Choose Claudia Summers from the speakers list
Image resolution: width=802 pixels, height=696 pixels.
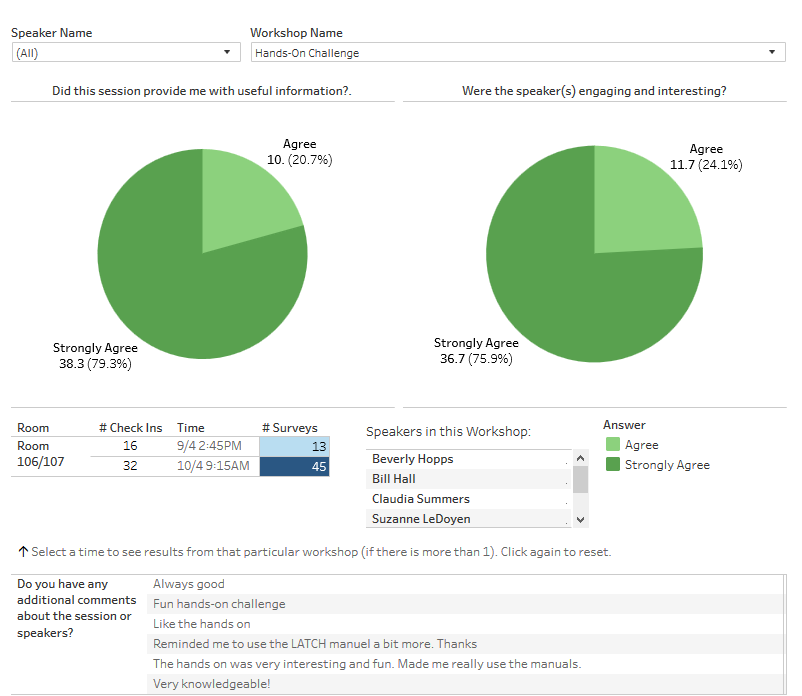click(x=420, y=499)
